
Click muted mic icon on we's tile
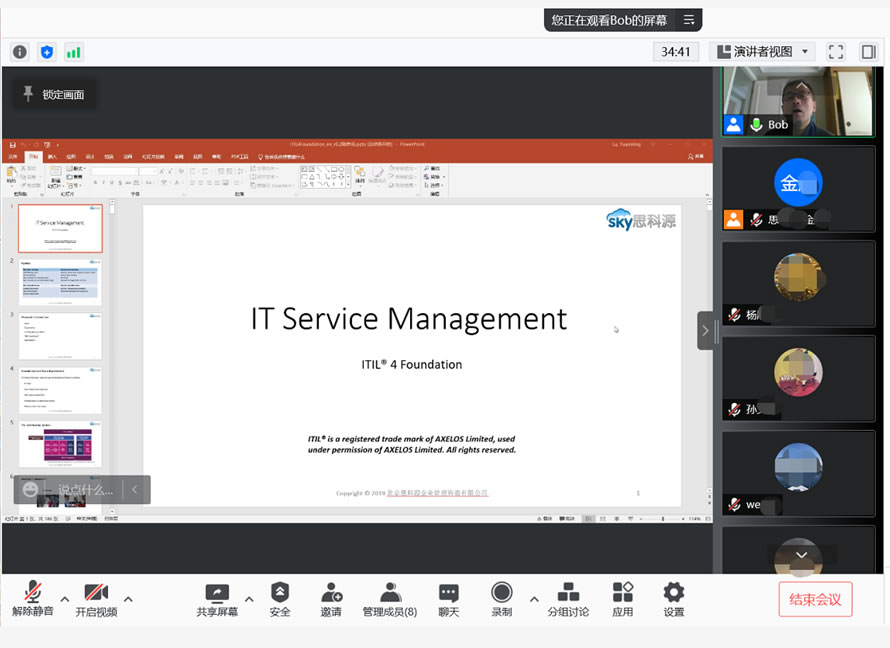click(x=734, y=504)
